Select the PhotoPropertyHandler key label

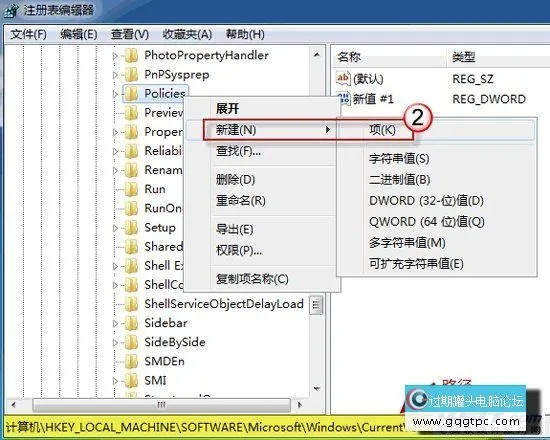pyautogui.click(x=207, y=55)
